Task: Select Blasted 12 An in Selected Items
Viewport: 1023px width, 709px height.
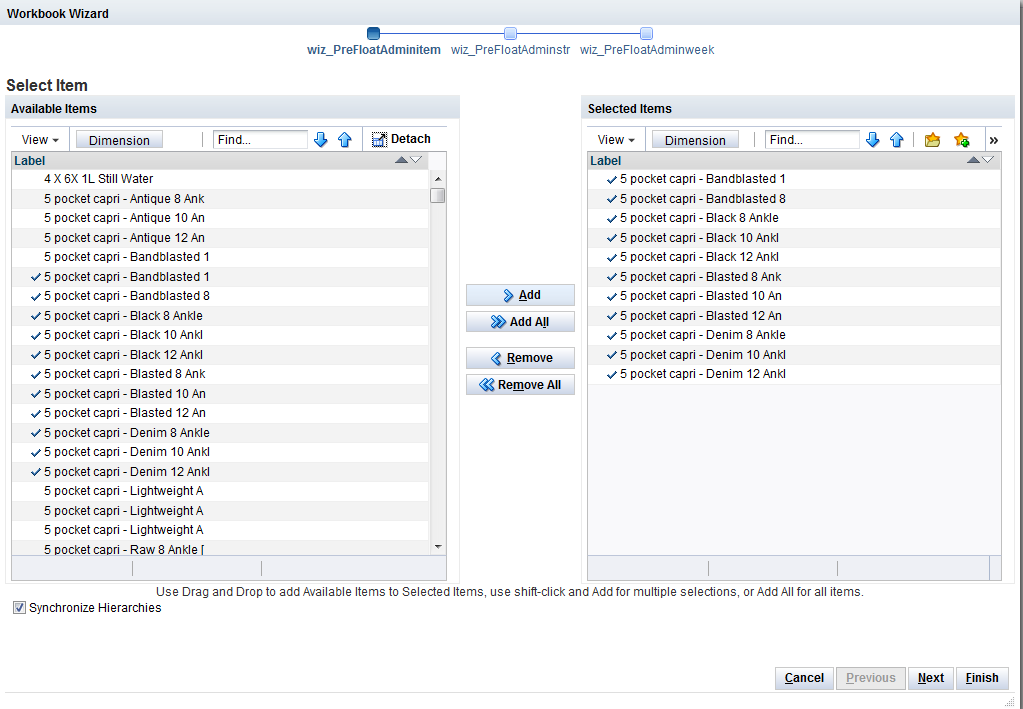Action: [x=794, y=316]
